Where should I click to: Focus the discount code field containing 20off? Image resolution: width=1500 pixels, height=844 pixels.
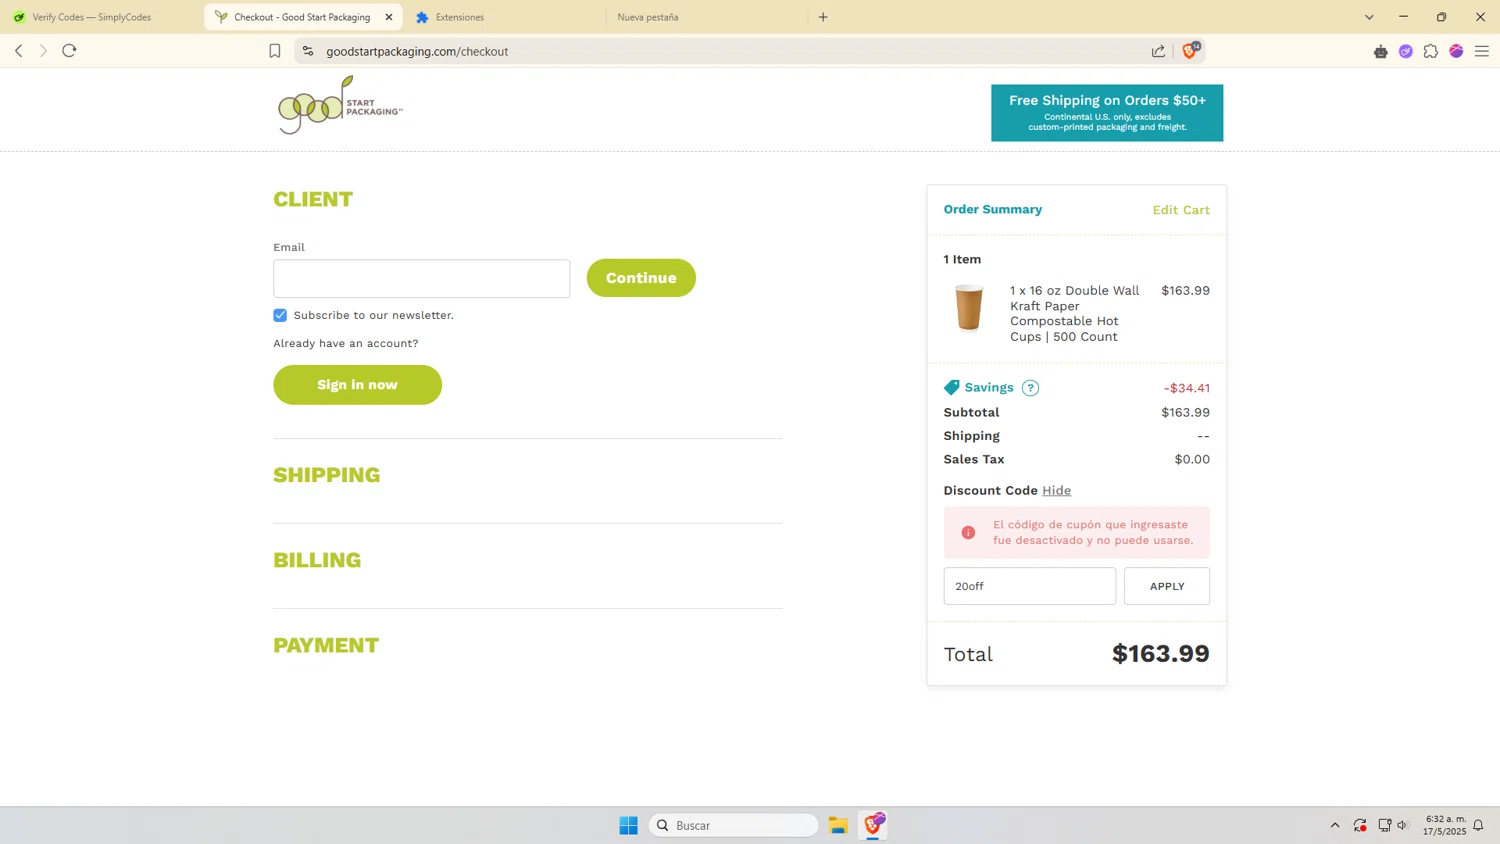click(x=1030, y=586)
